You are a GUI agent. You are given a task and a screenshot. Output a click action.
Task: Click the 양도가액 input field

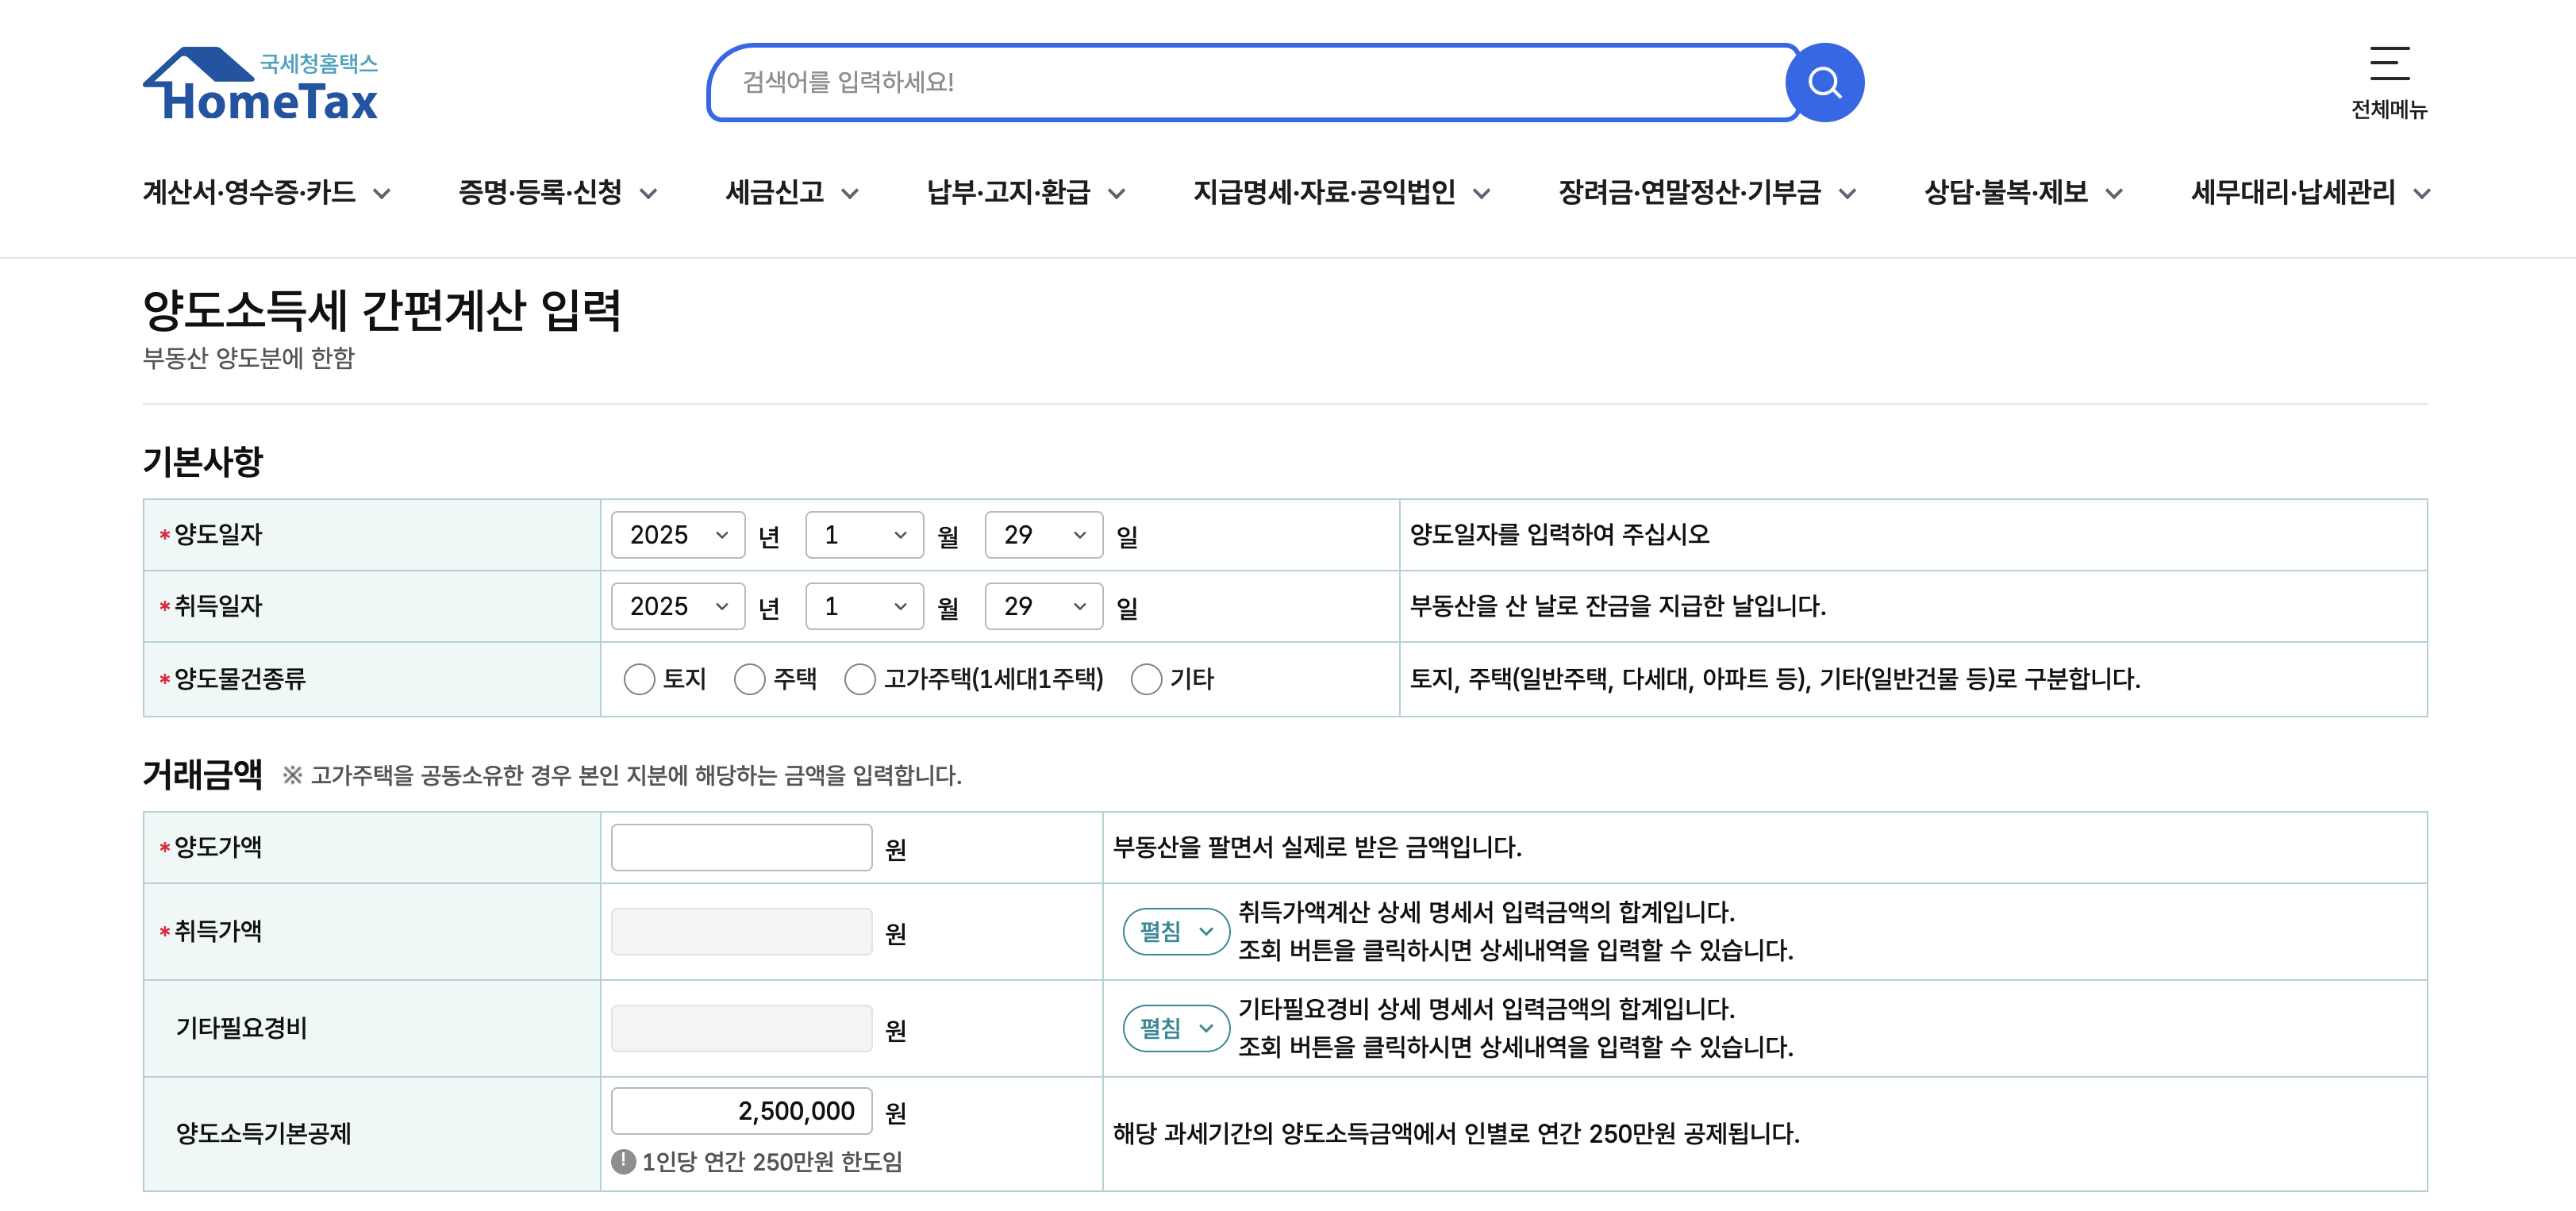[741, 847]
